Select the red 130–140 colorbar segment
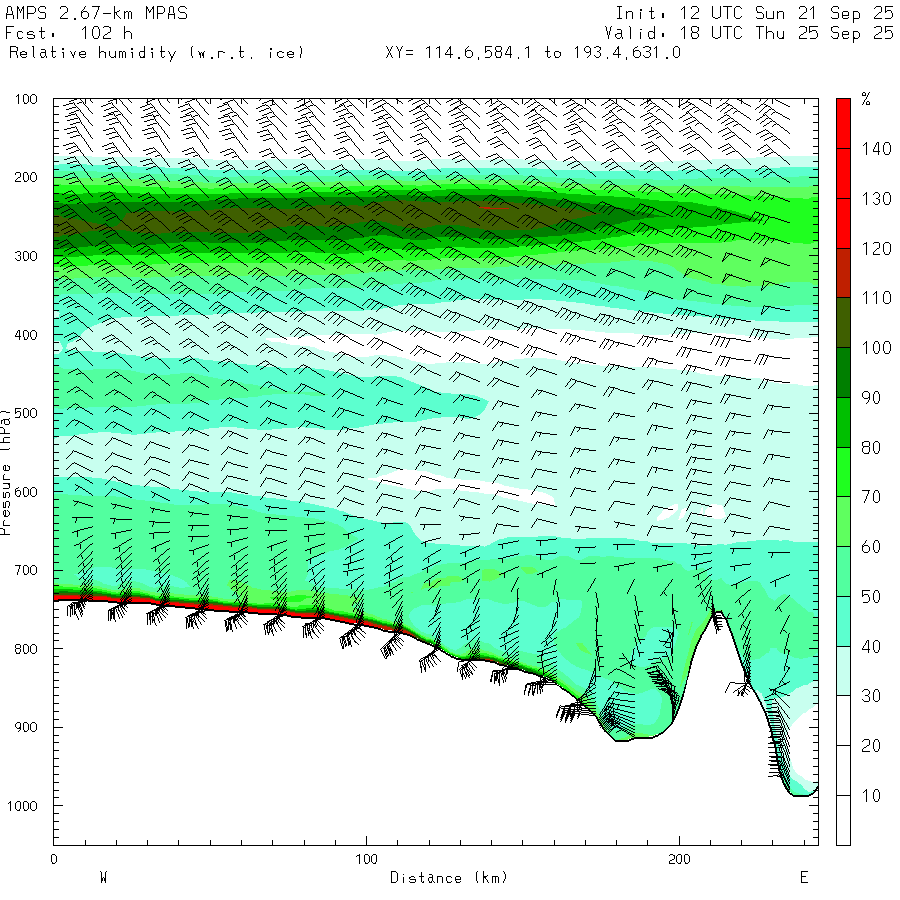The image size is (900, 900). coord(843,173)
